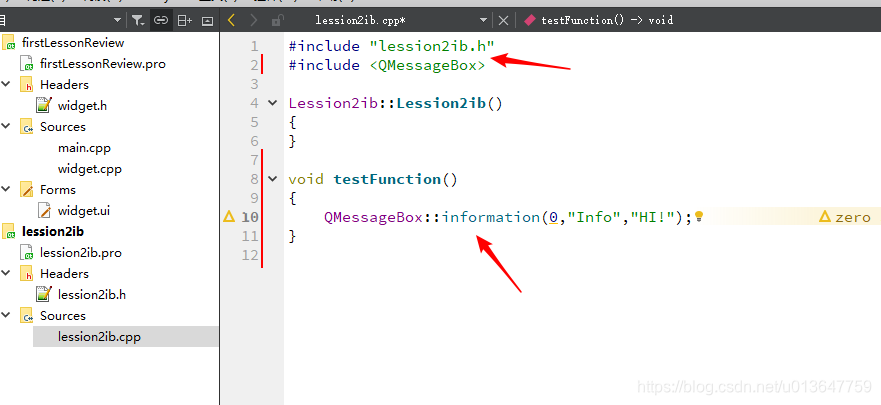Toggle synchronize with editor link icon
This screenshot has height=405, width=881.
pyautogui.click(x=161, y=21)
